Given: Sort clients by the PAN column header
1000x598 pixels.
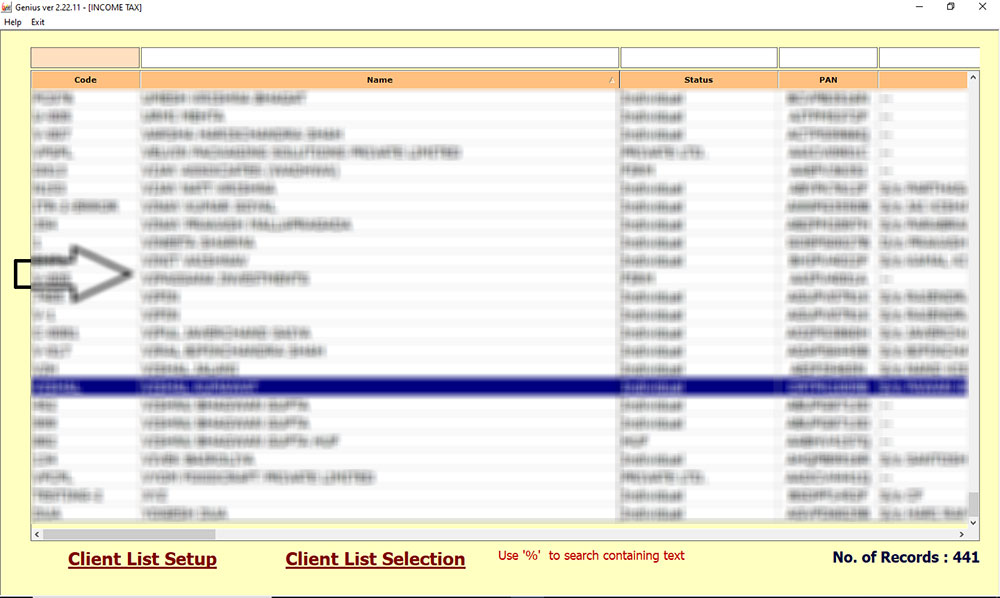Looking at the screenshot, I should (x=827, y=79).
